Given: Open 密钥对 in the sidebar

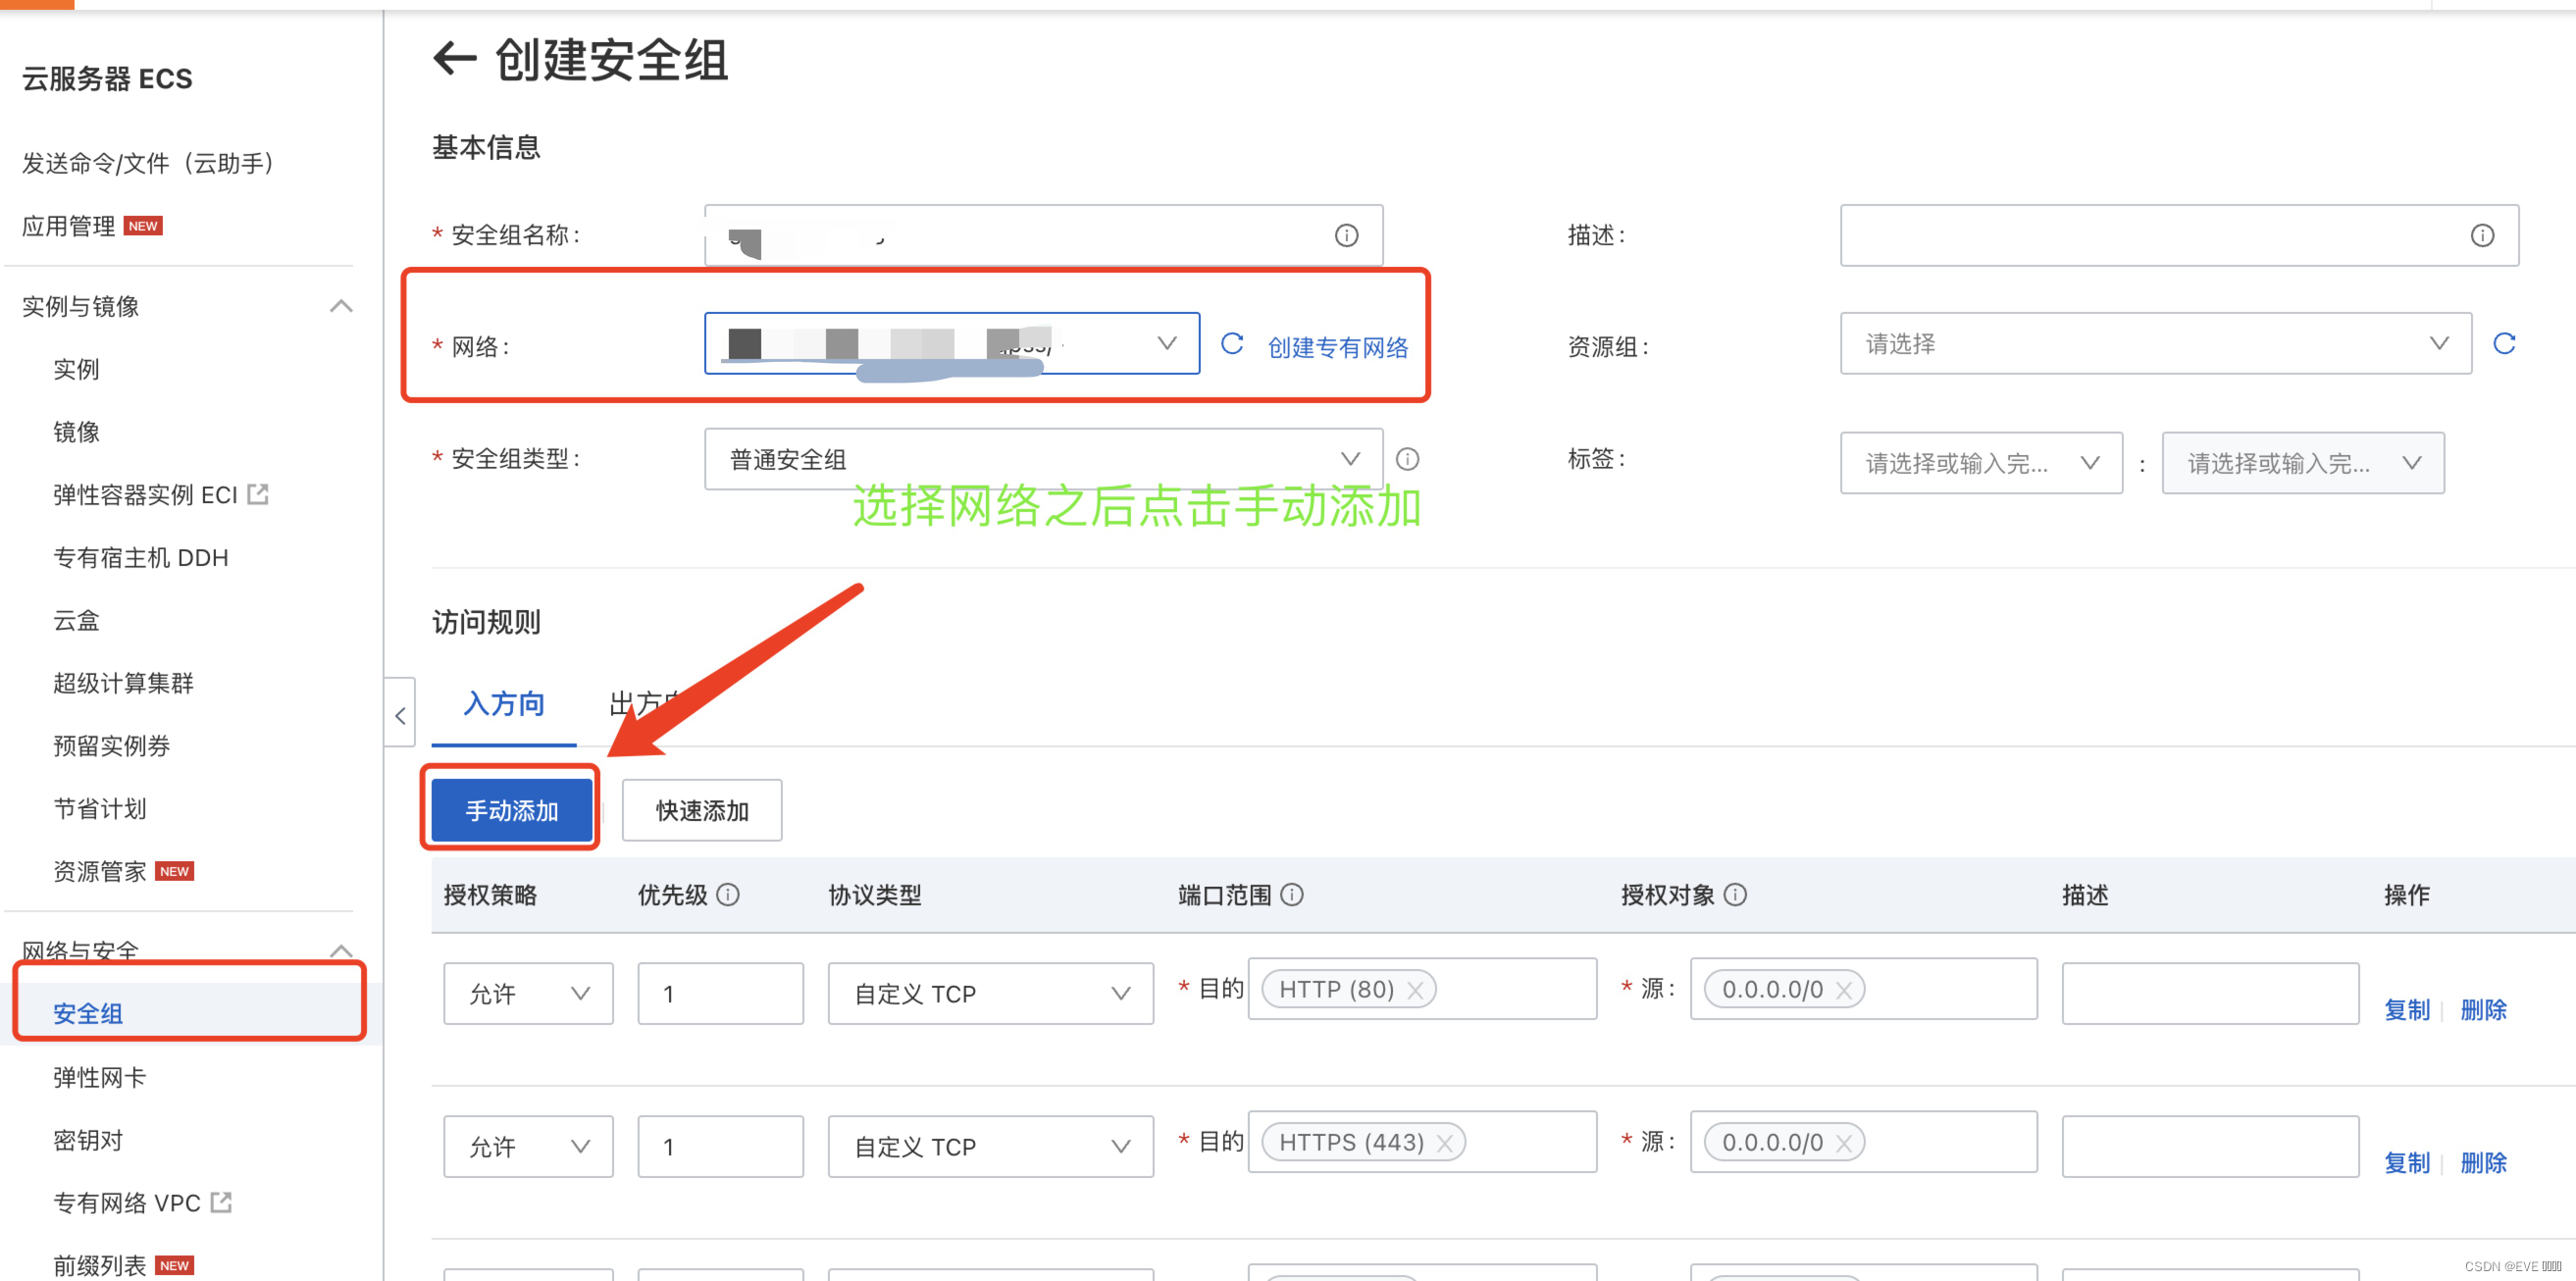Looking at the screenshot, I should pyautogui.click(x=88, y=1140).
